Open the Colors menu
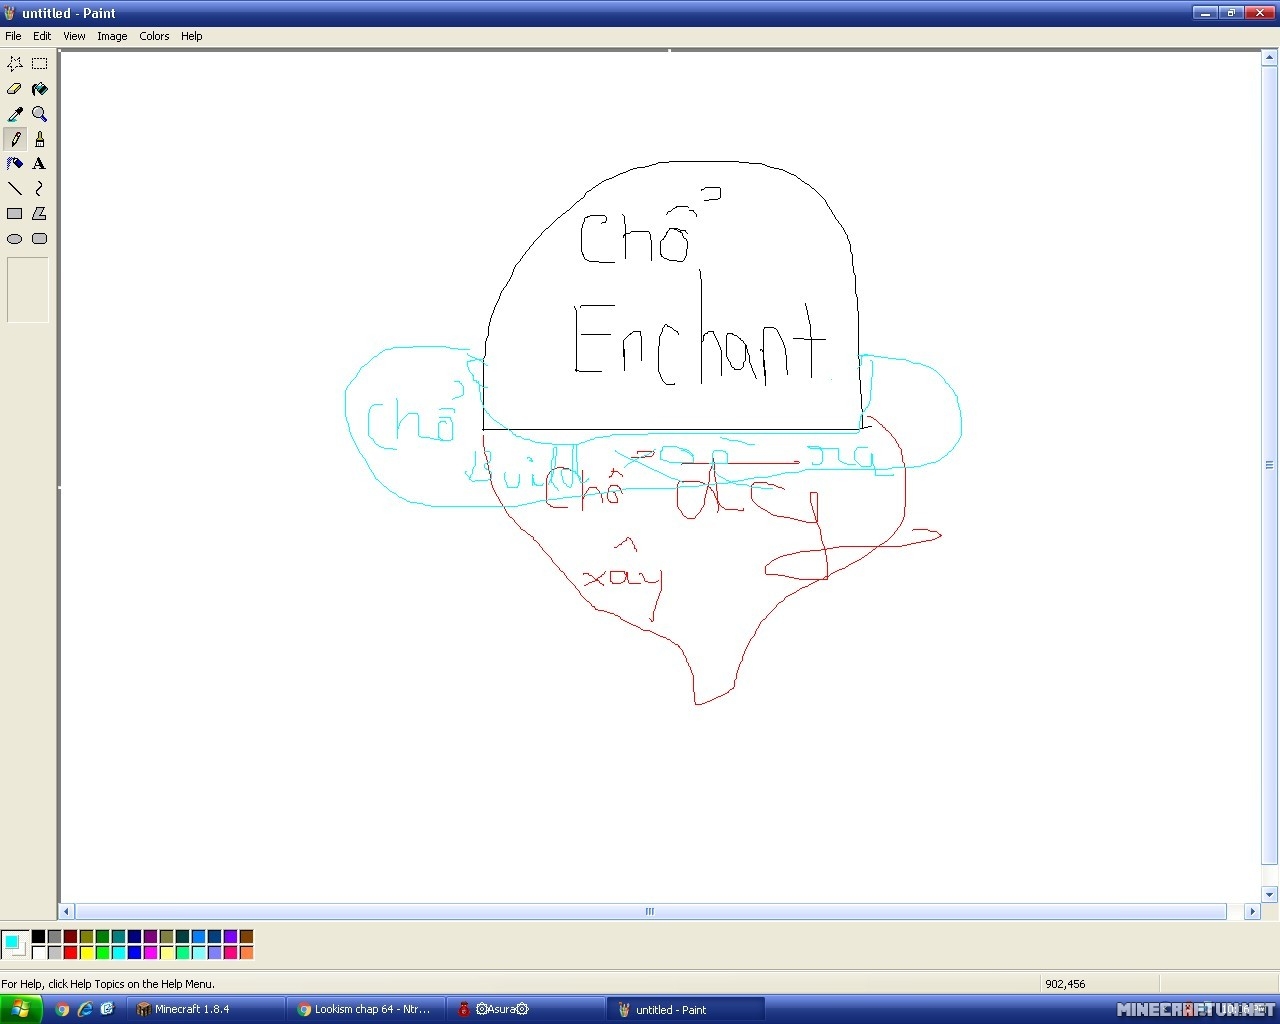Screen dimensions: 1280x1024 pos(154,36)
